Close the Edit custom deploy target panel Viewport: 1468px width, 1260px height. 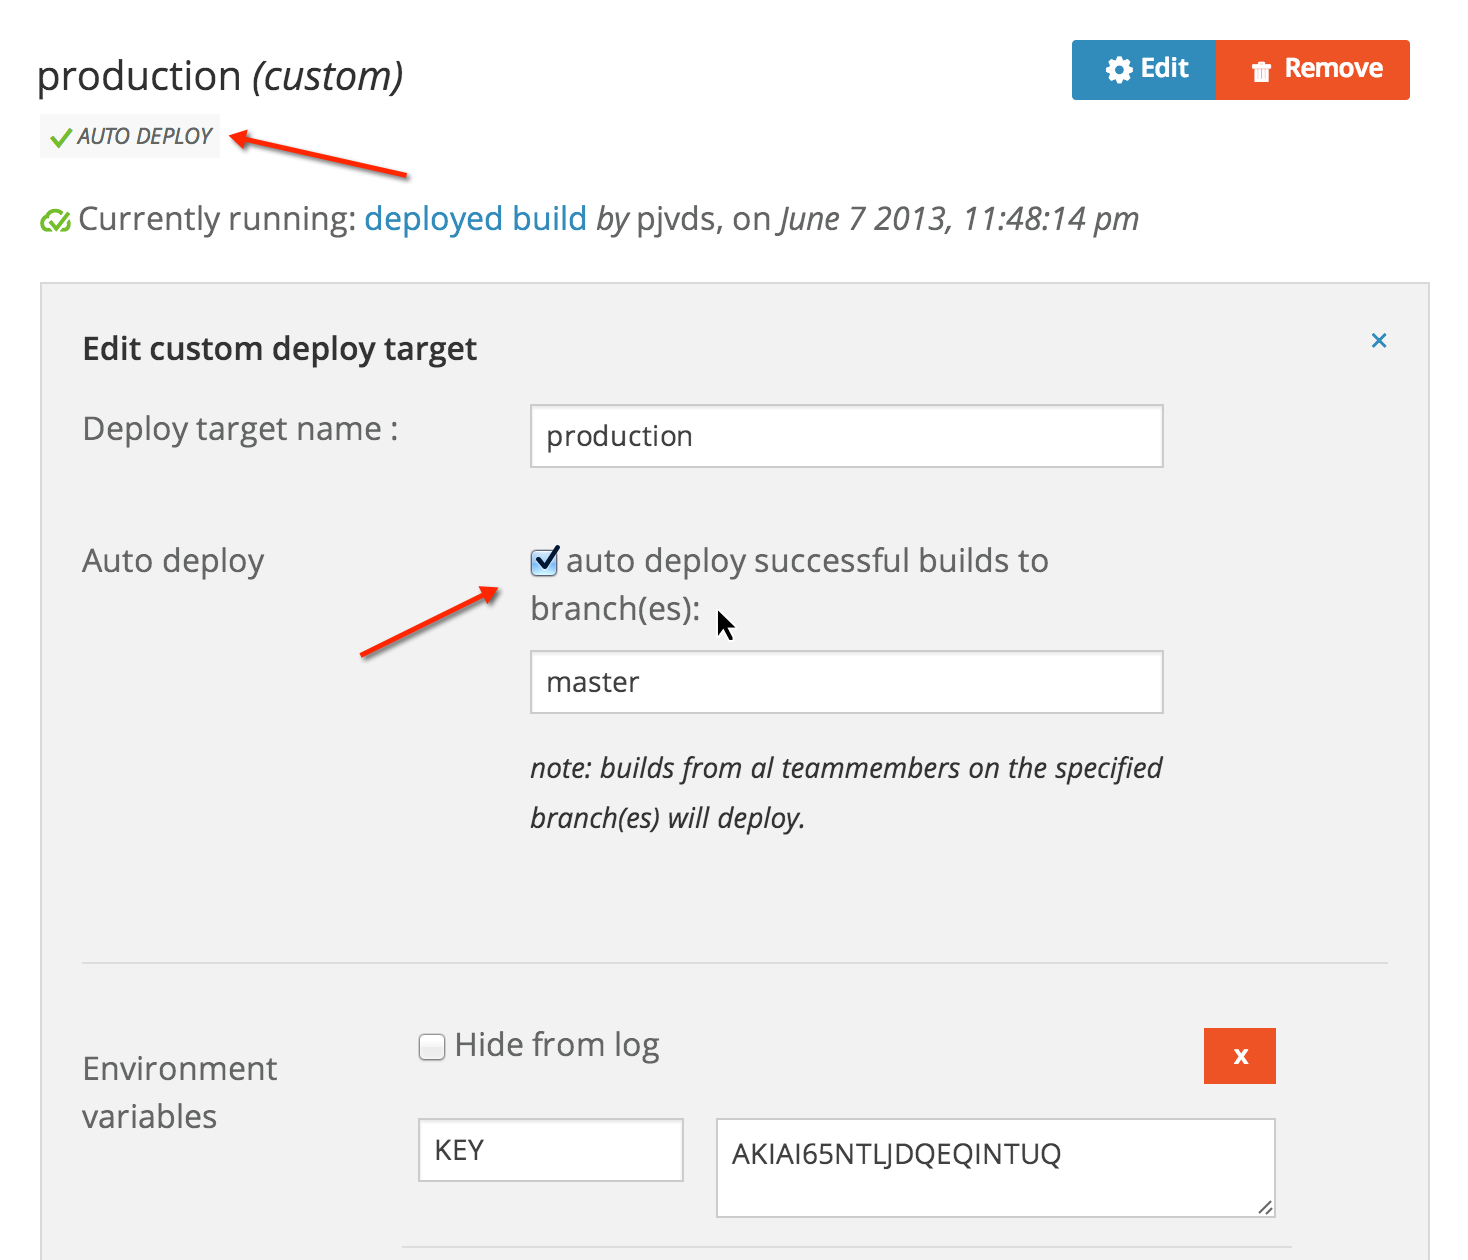coord(1379,340)
